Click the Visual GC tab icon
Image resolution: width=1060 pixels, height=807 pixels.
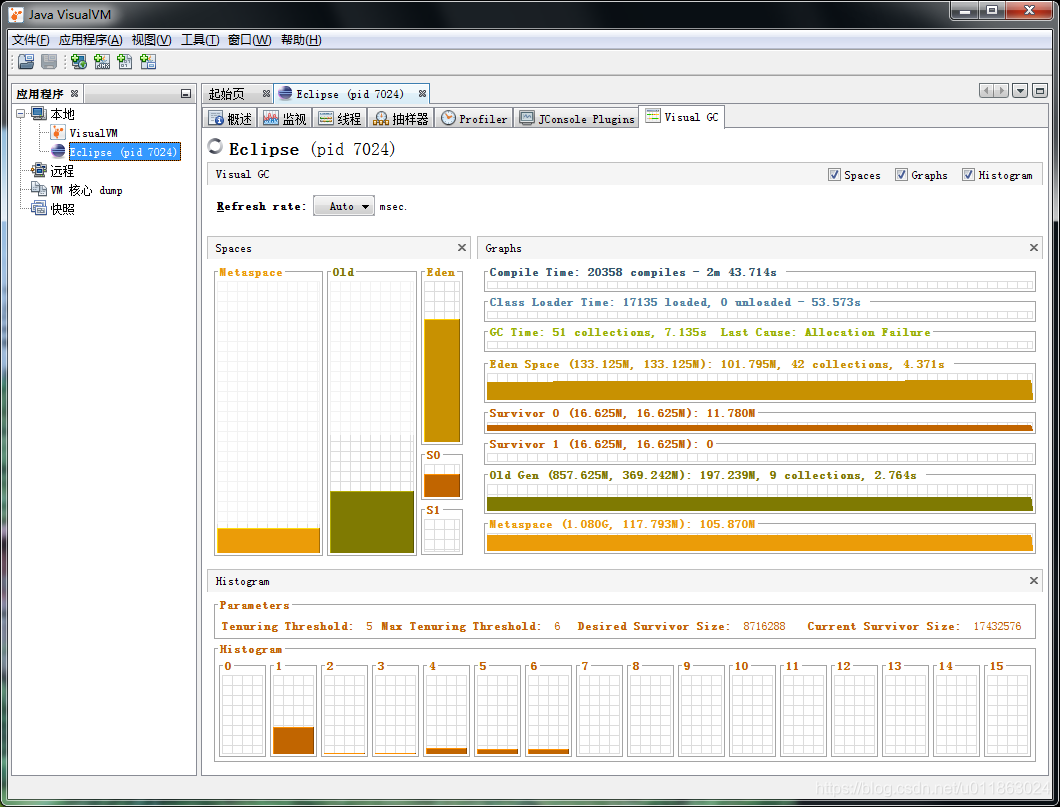coord(653,116)
